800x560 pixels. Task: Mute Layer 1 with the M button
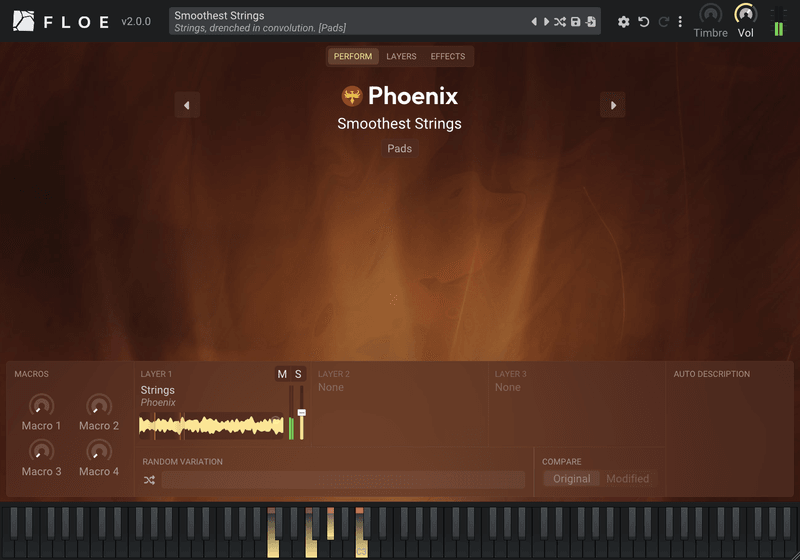(x=282, y=374)
